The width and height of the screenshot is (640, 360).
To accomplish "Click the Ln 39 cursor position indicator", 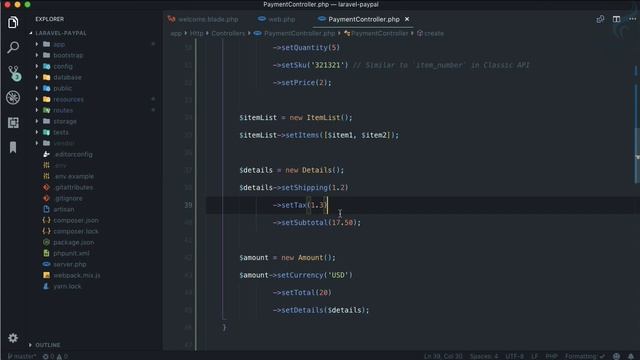I will coord(443,356).
